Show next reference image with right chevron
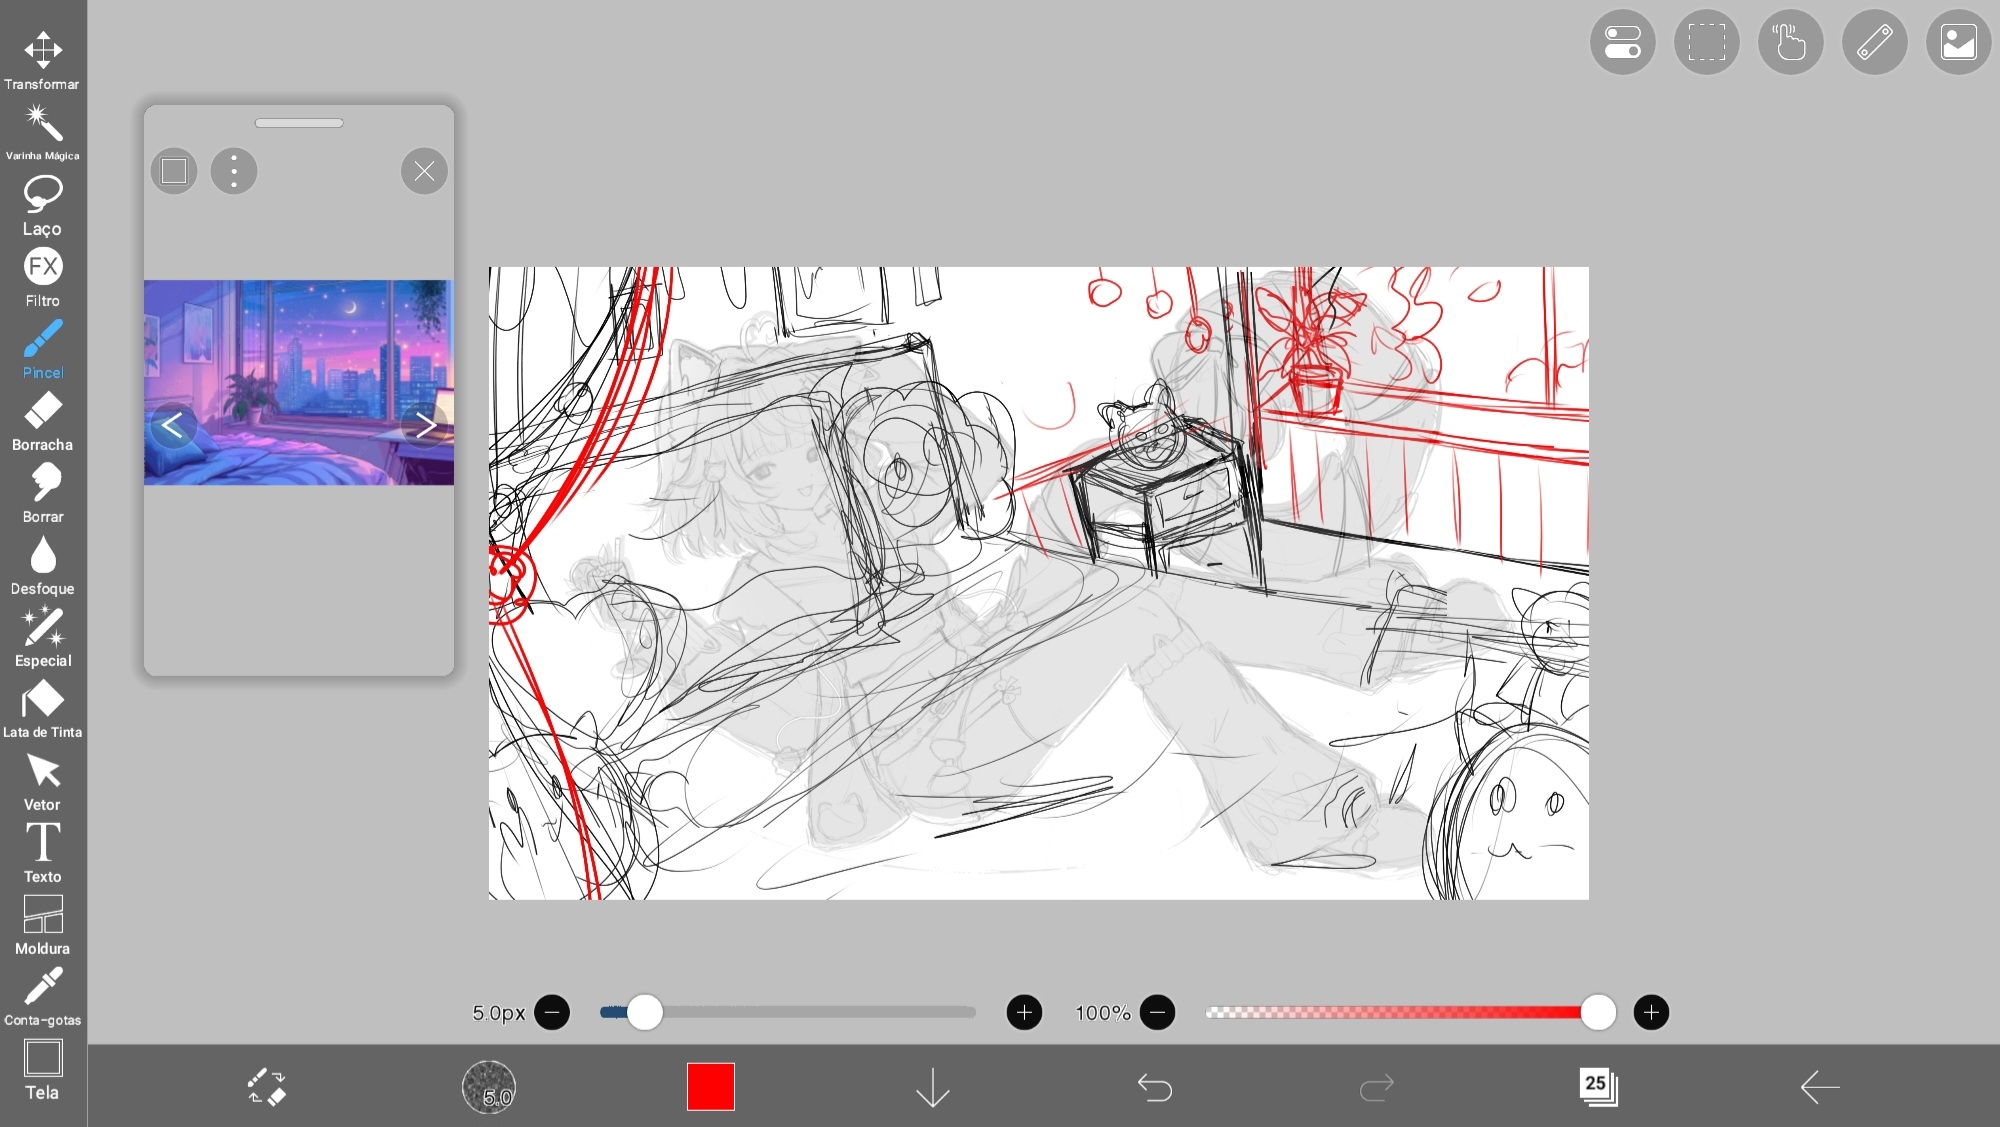Screen dimensions: 2000x1127 coord(426,425)
